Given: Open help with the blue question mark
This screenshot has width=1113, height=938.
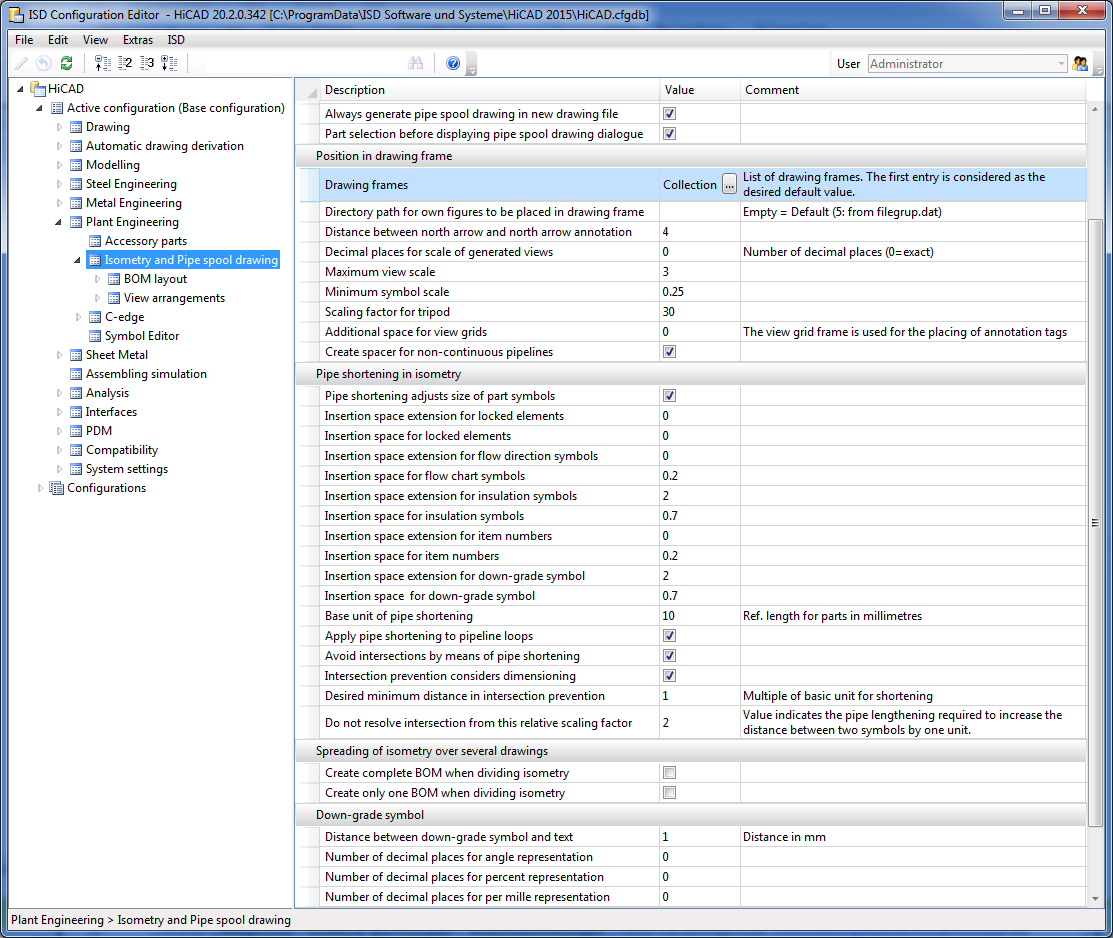Looking at the screenshot, I should pyautogui.click(x=453, y=63).
